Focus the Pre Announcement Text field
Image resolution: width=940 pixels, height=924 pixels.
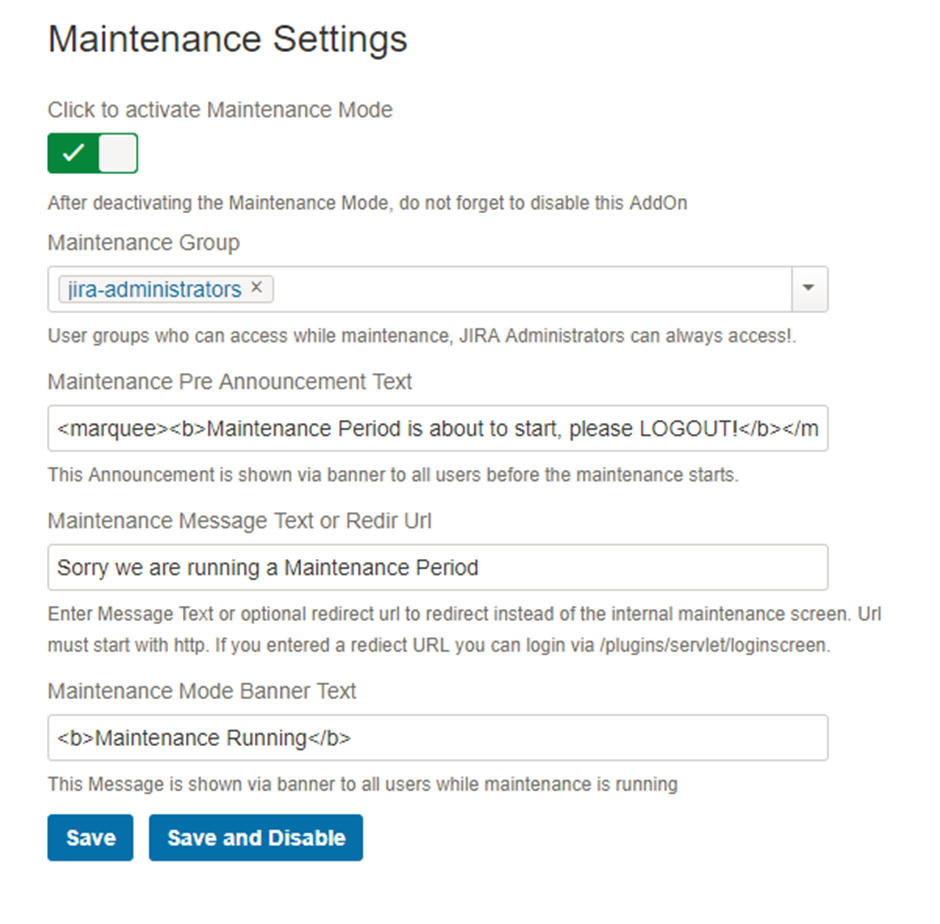tap(437, 428)
